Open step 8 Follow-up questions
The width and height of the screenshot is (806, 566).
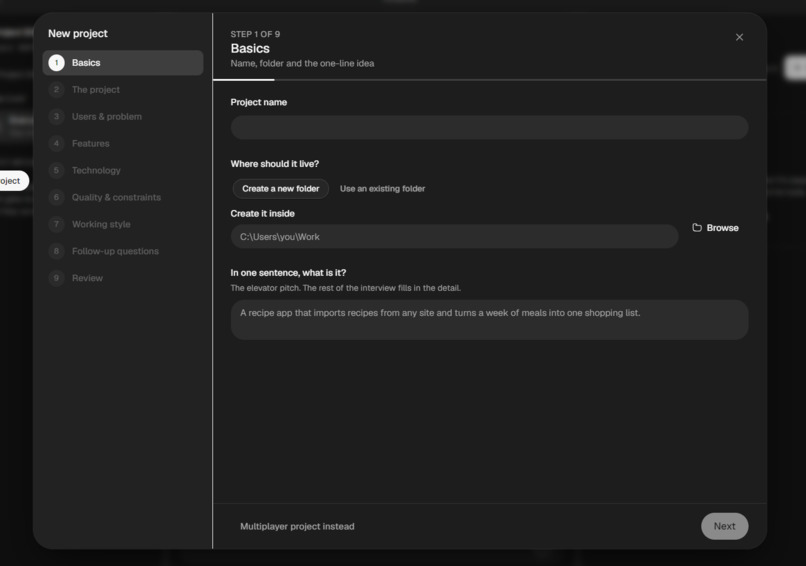pyautogui.click(x=123, y=251)
